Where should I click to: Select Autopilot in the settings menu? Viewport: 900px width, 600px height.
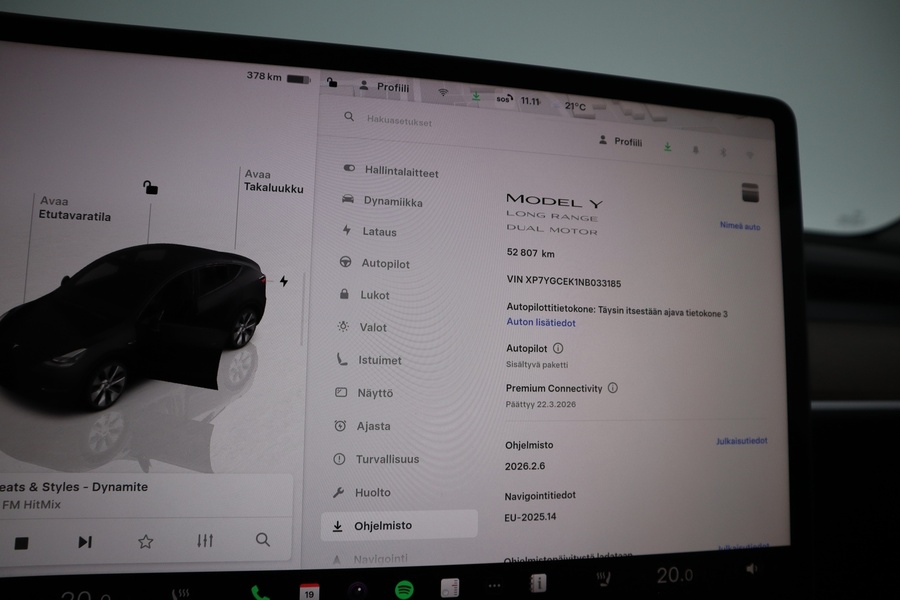(x=385, y=264)
